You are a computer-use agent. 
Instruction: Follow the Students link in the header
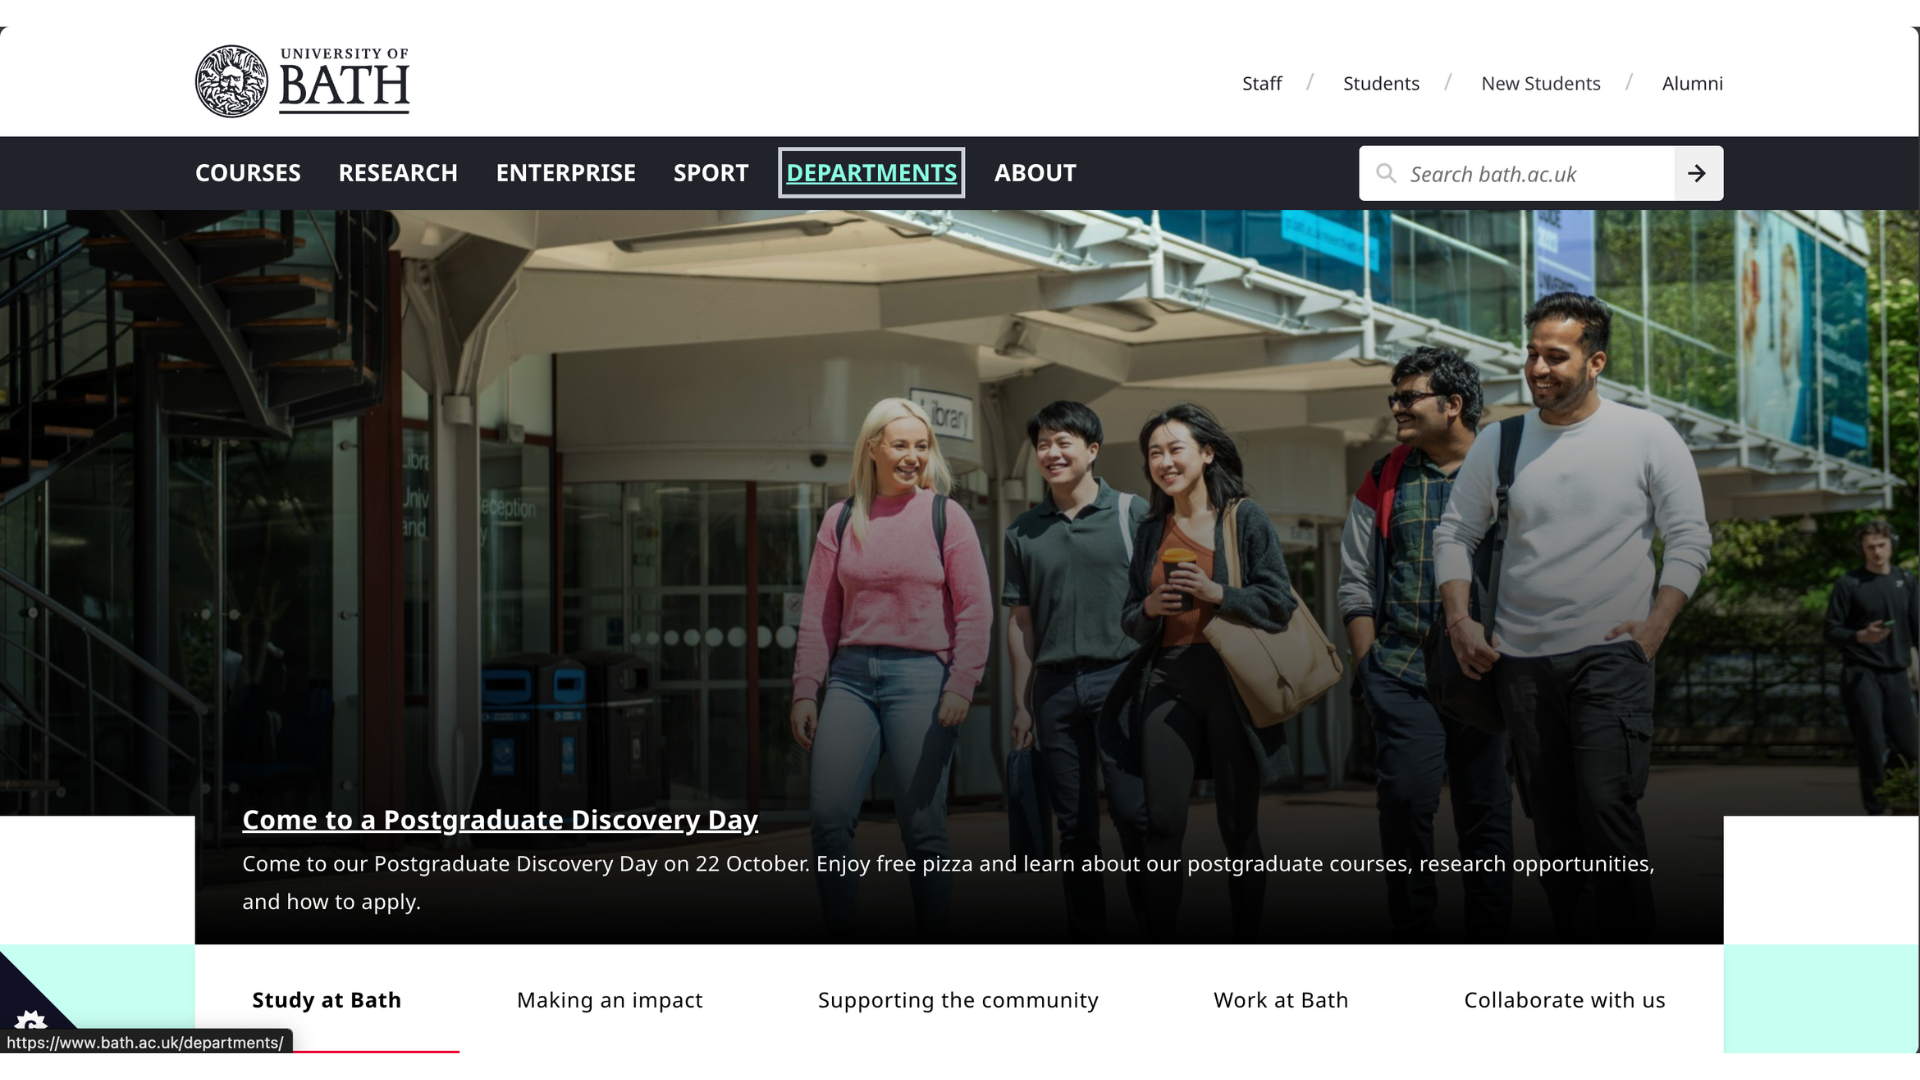coord(1380,84)
